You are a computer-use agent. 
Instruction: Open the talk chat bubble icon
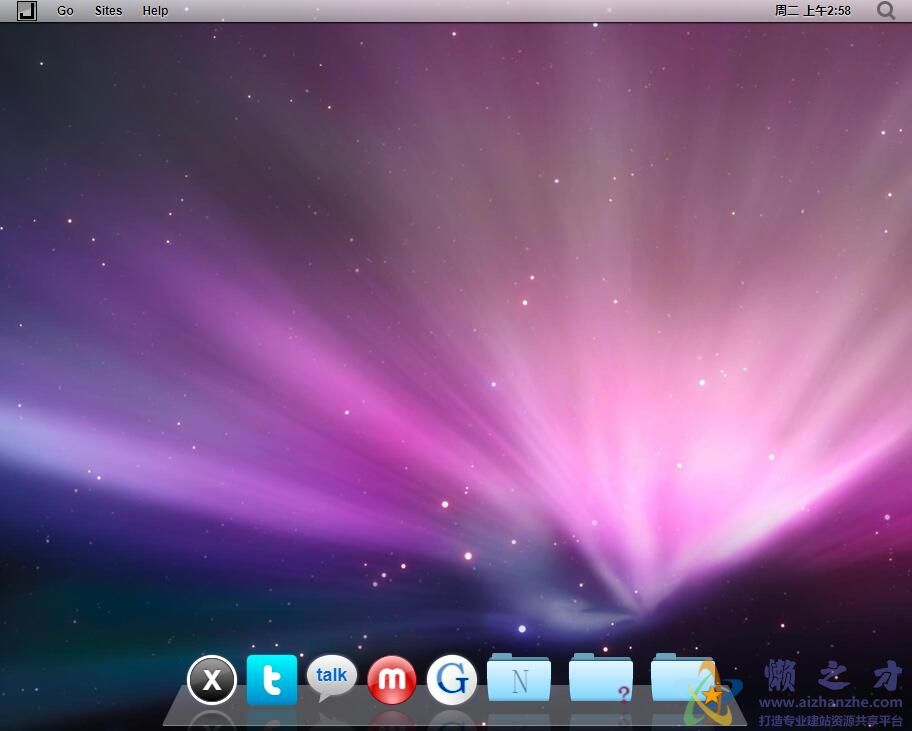332,677
